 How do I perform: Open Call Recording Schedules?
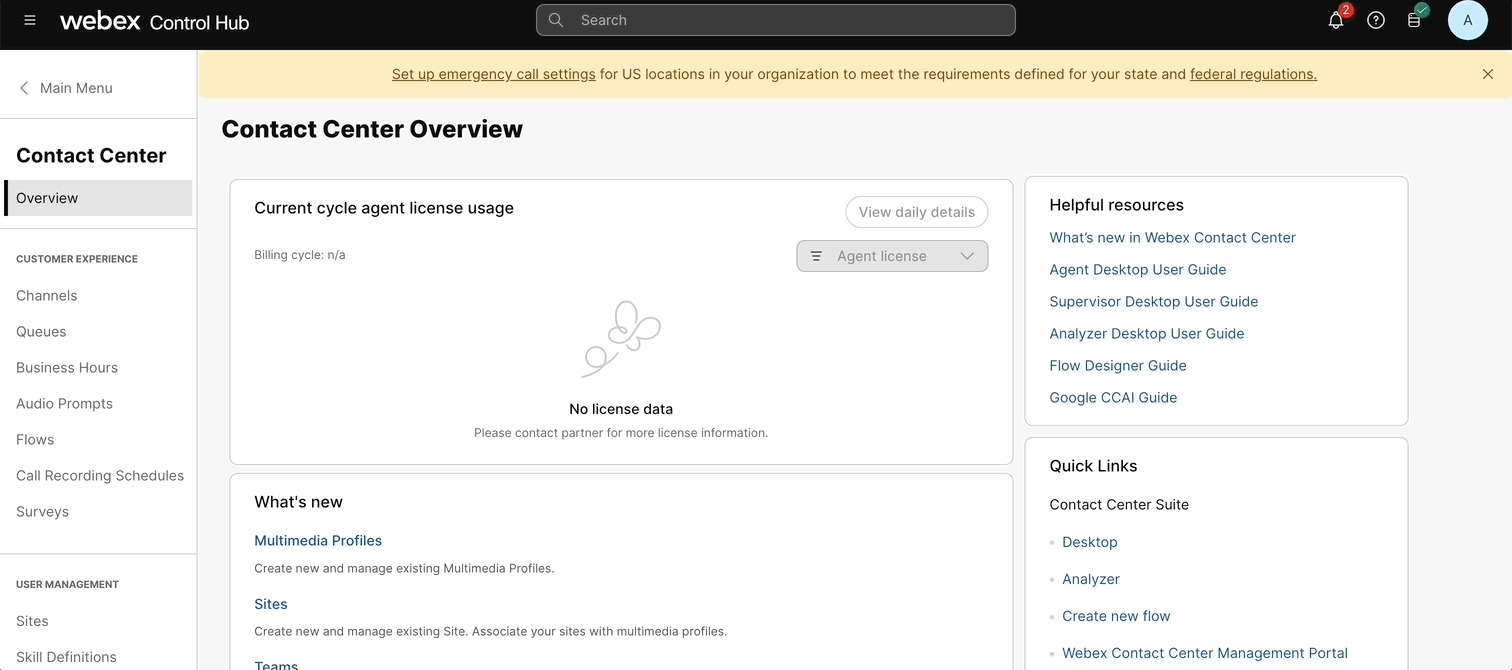click(100, 476)
